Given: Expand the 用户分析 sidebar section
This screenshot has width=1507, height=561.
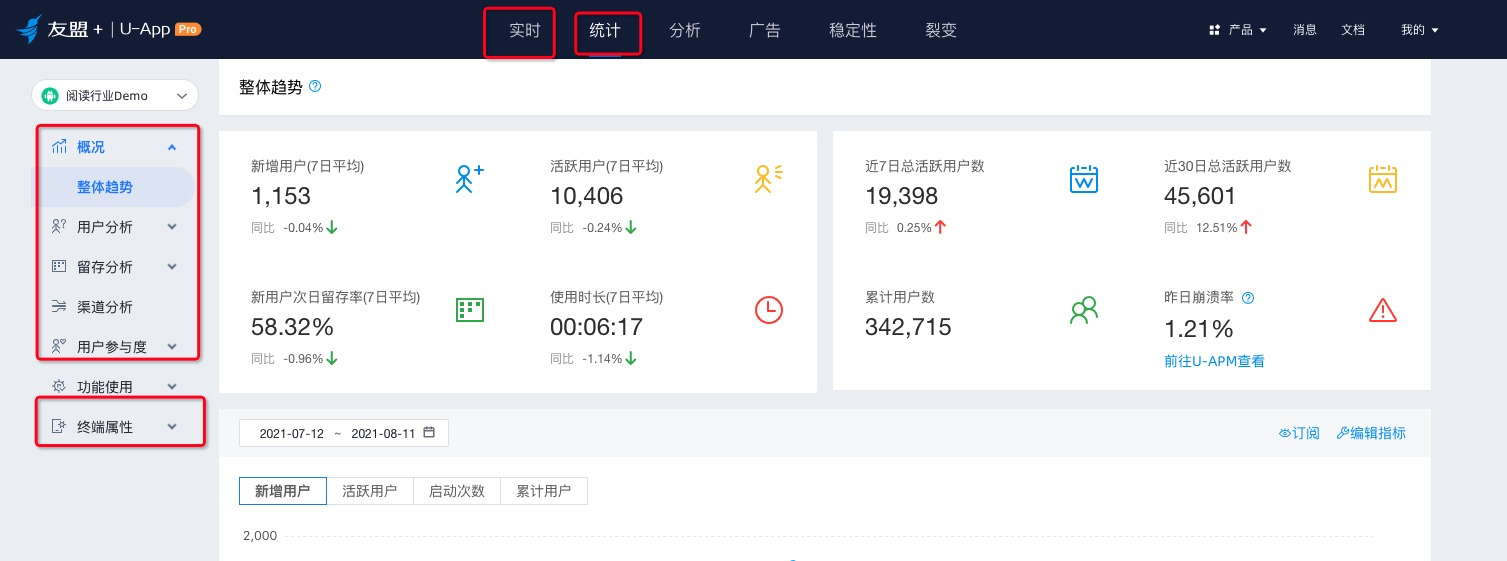Looking at the screenshot, I should click(115, 227).
